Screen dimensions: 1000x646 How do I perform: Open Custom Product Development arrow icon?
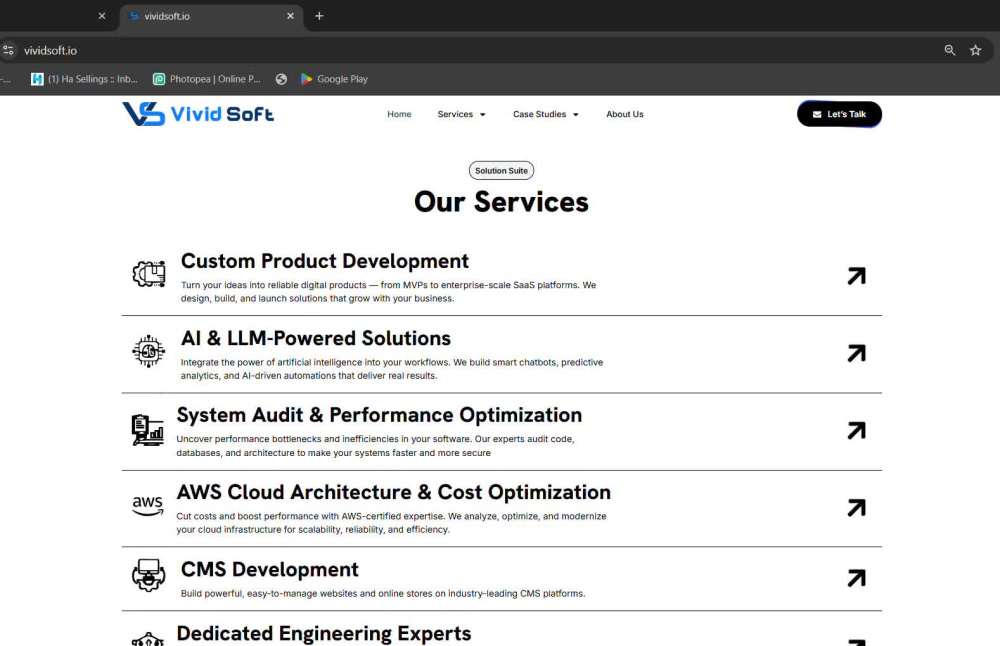point(857,276)
